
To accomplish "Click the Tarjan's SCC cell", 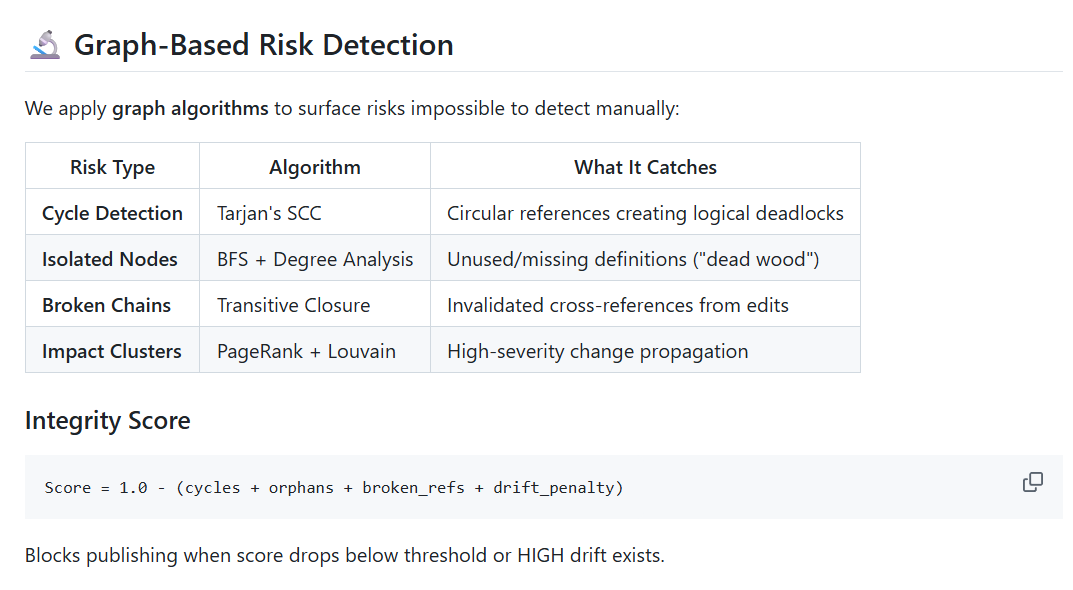I will 269,213.
